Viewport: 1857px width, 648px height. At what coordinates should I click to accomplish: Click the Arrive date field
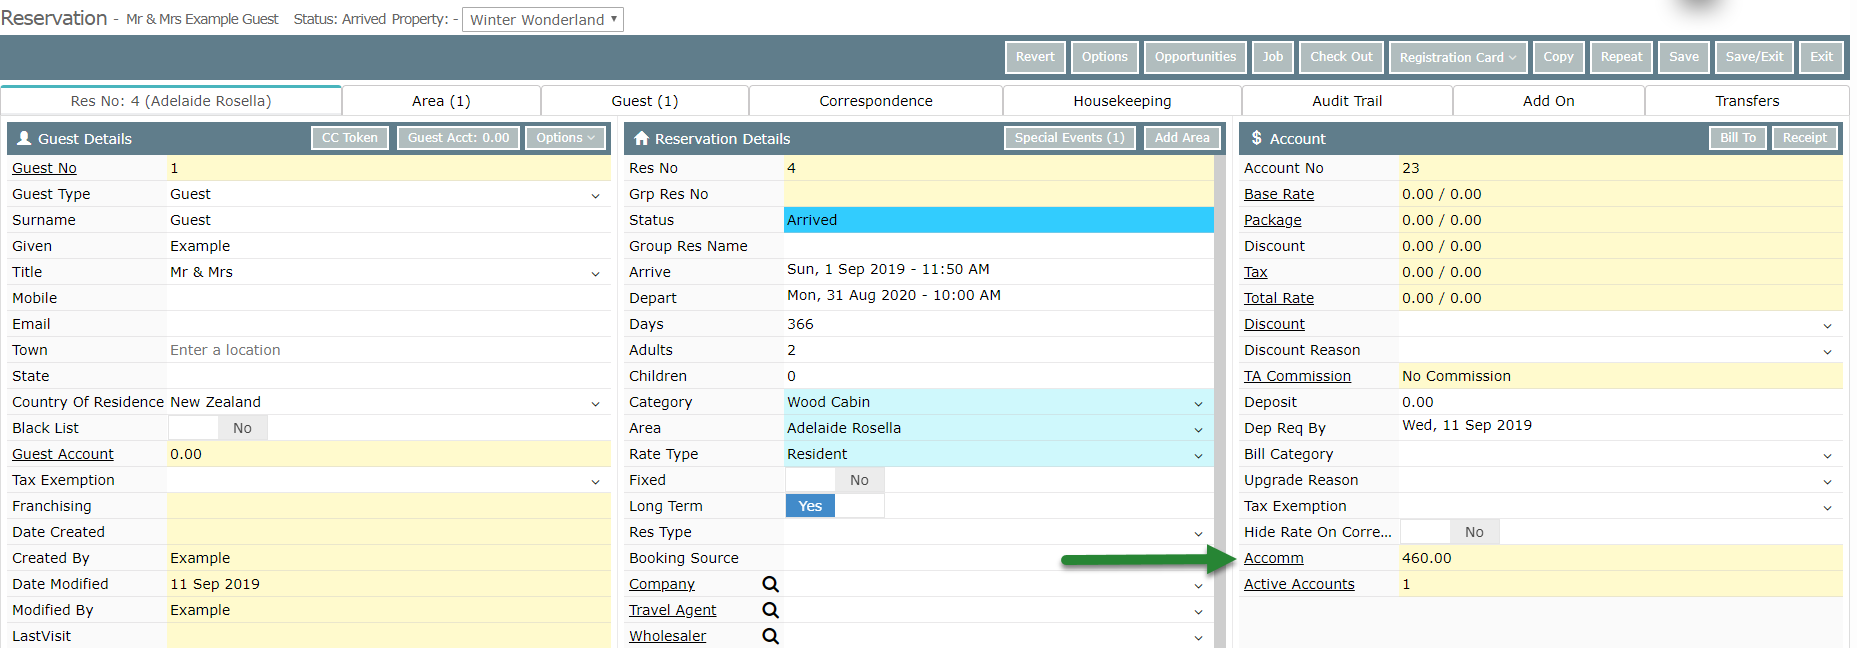(998, 270)
